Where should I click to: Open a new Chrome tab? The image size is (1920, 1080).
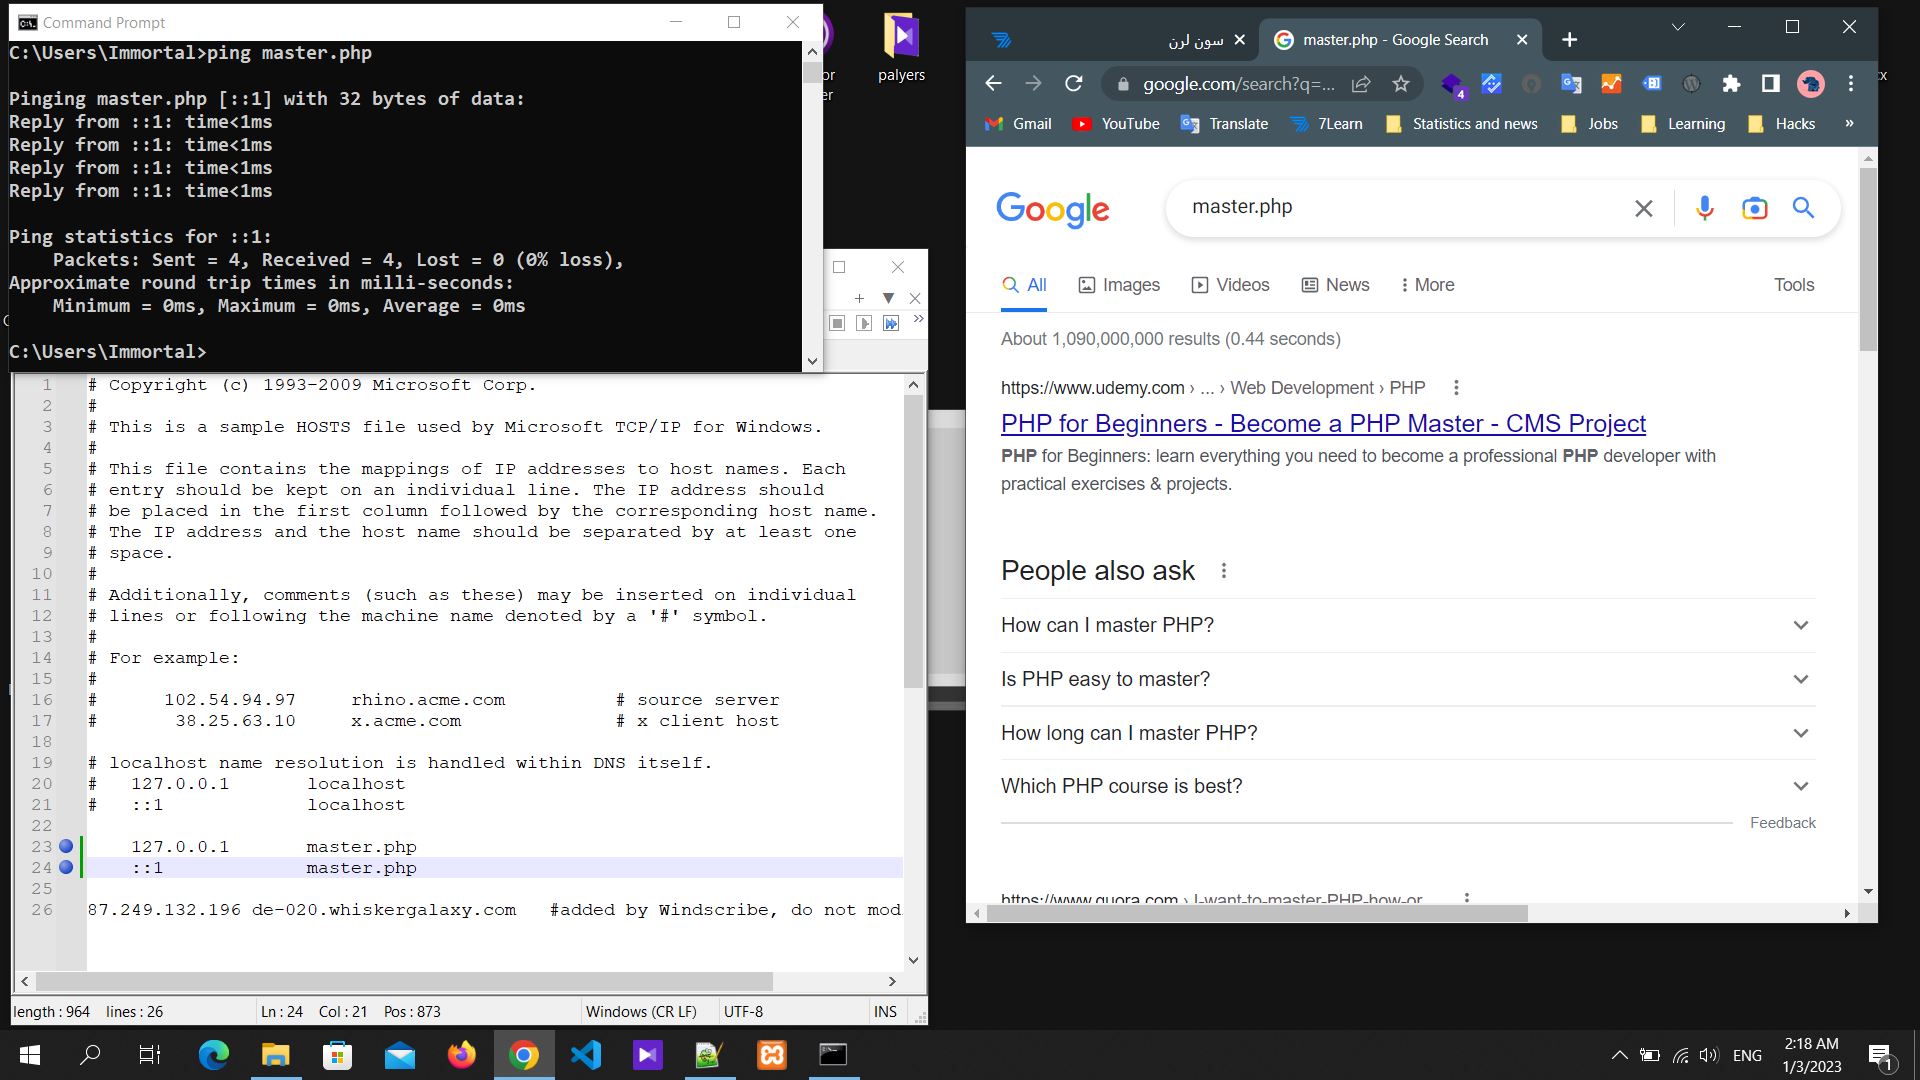point(1569,40)
